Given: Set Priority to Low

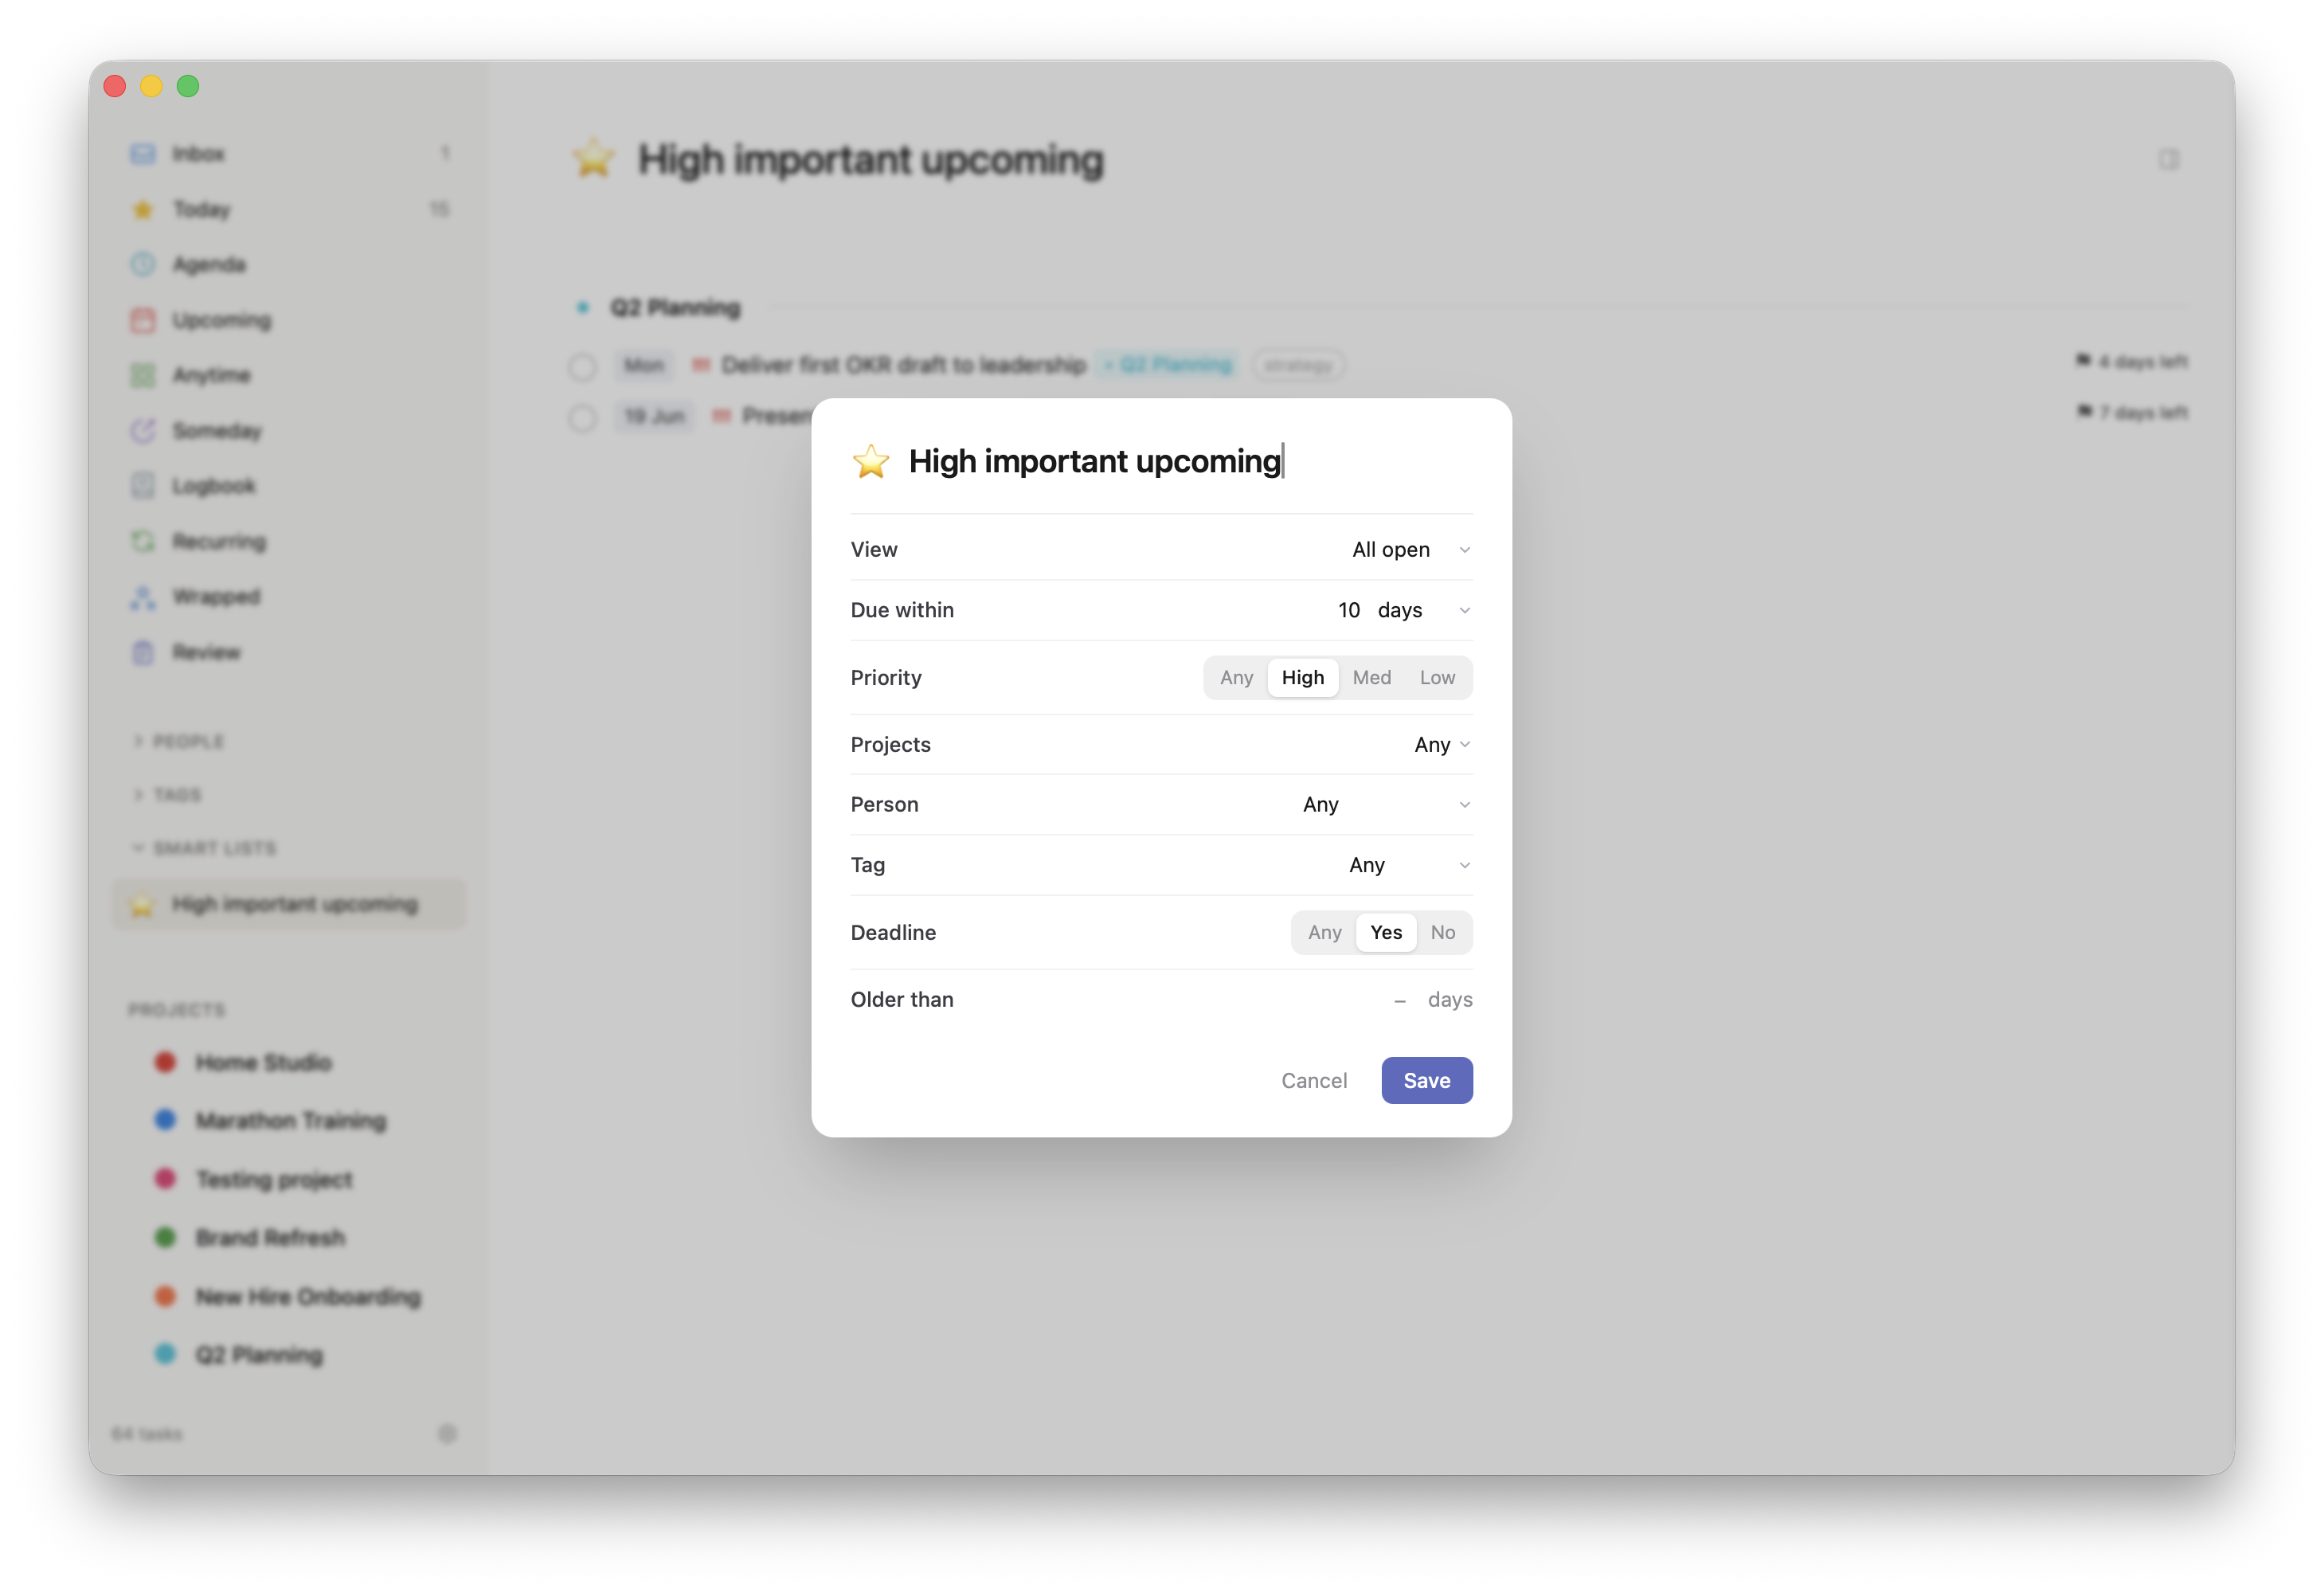Looking at the screenshot, I should [1437, 677].
